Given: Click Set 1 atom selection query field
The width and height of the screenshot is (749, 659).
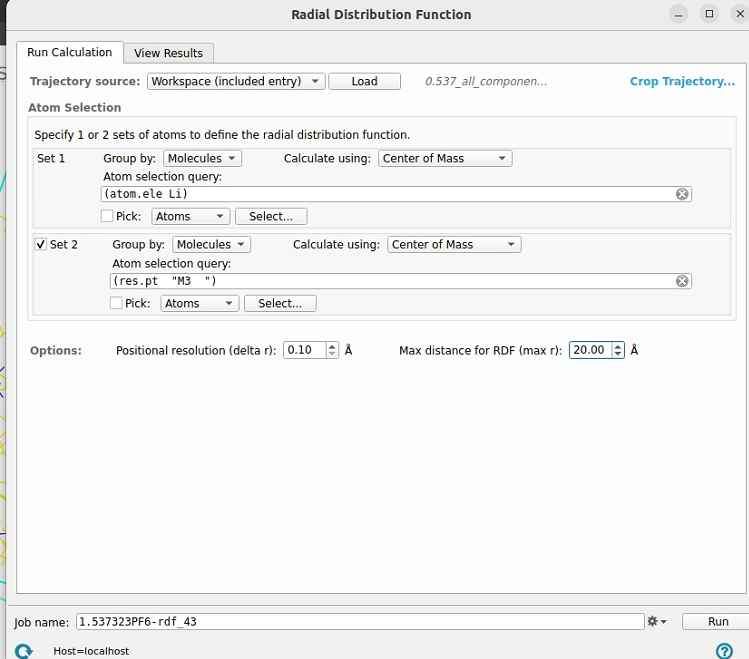Looking at the screenshot, I should pos(396,194).
